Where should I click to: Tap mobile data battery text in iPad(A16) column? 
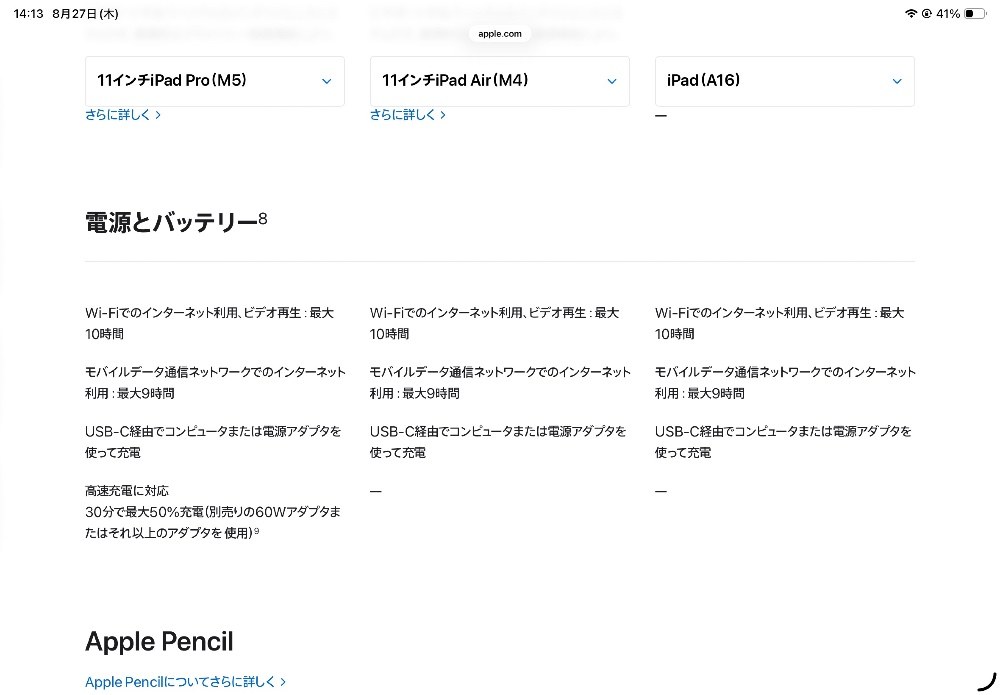785,382
